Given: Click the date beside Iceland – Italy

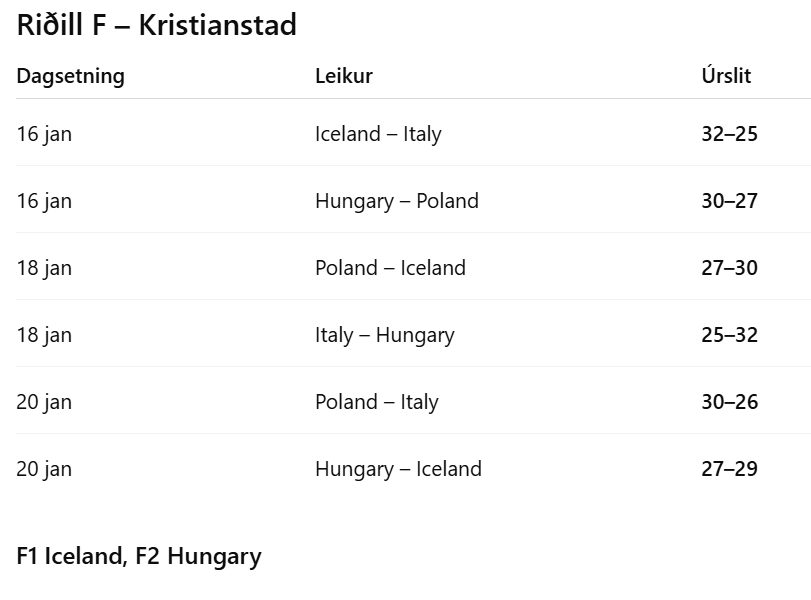Looking at the screenshot, I should 44,134.
